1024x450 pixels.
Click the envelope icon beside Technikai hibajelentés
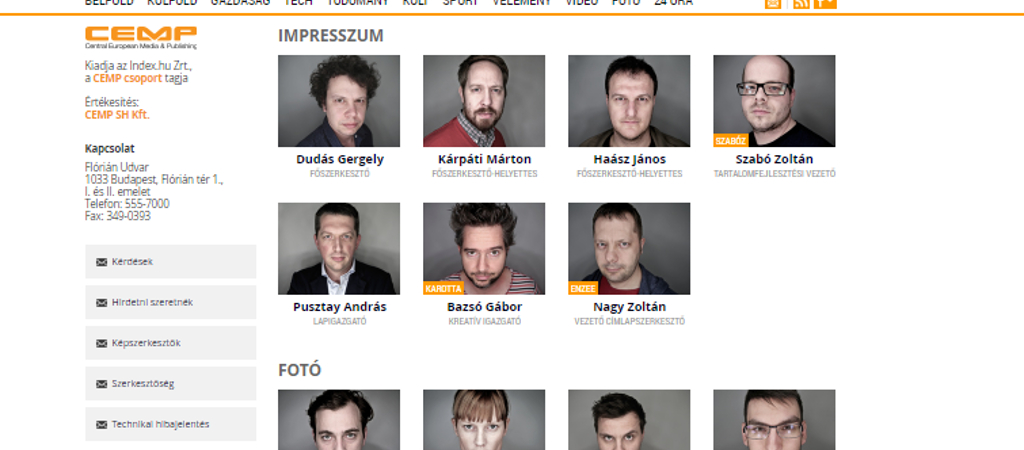pyautogui.click(x=101, y=425)
